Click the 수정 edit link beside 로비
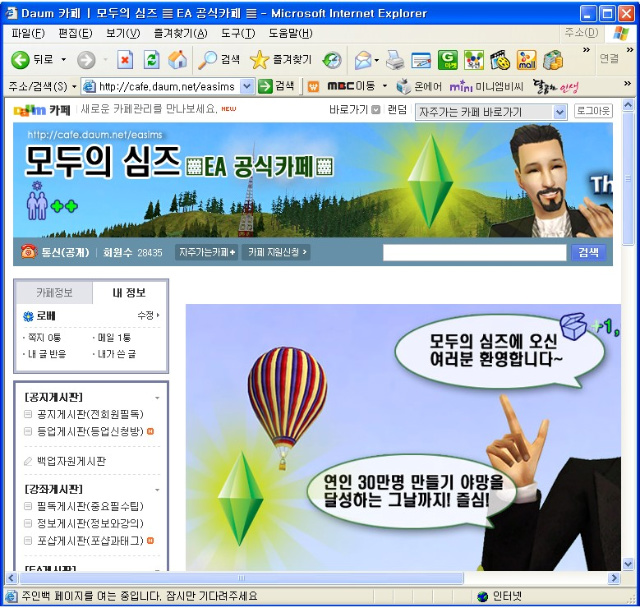Image resolution: width=640 pixels, height=608 pixels. point(148,315)
